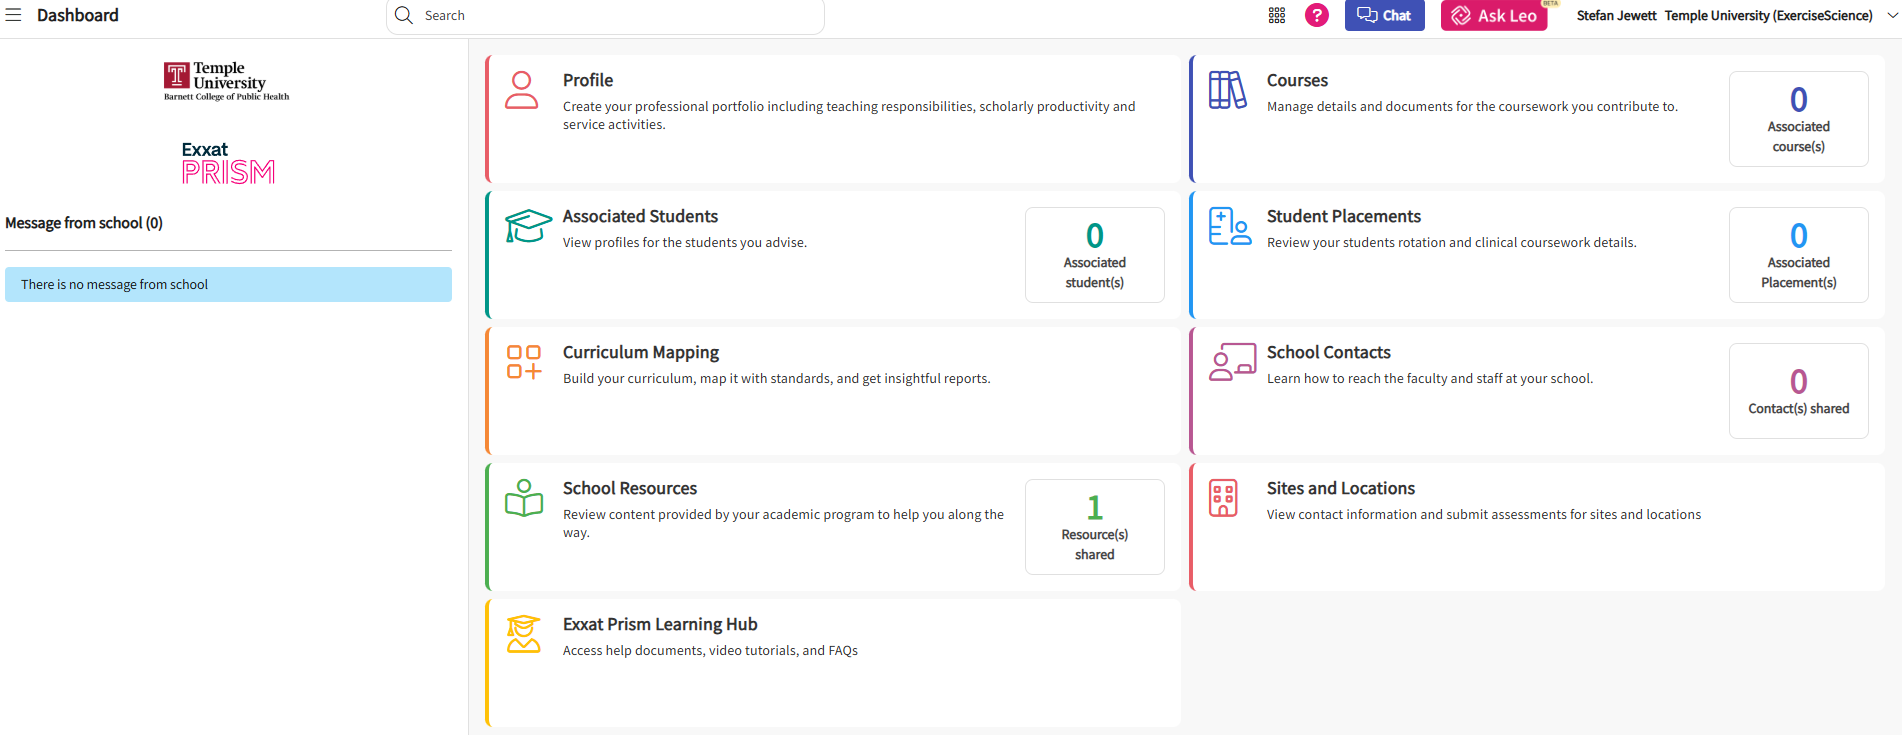The width and height of the screenshot is (1902, 735).
Task: Click into the Search field
Action: (605, 15)
